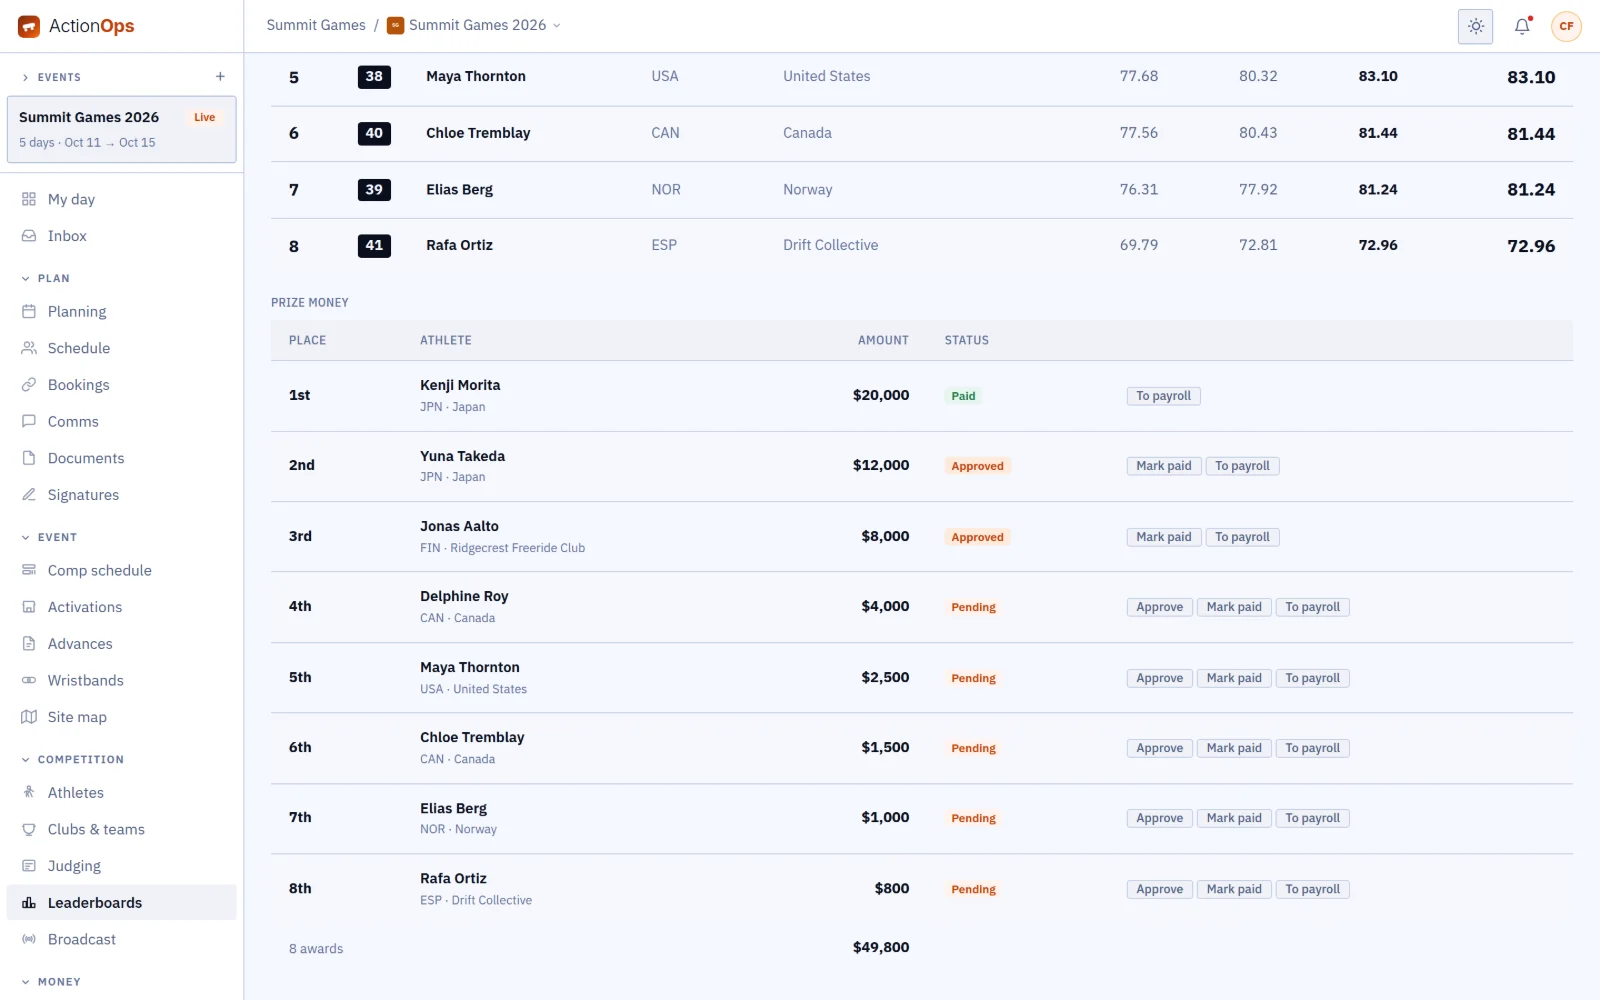Click the Clubs & teams shield icon

pyautogui.click(x=29, y=829)
